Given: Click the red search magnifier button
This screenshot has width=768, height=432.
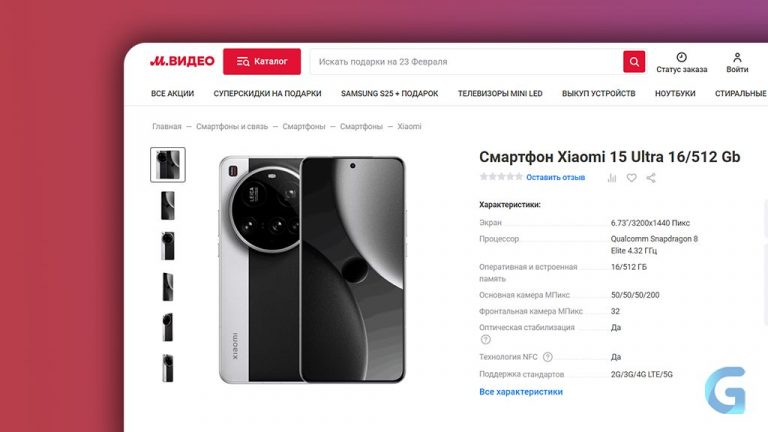Looking at the screenshot, I should pos(634,62).
